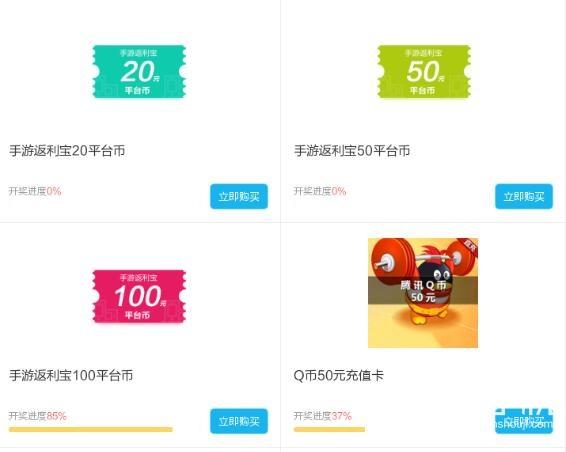This screenshot has height=452, width=566.
Task: Open the 手游返利宝100平台币 title
Action: tap(71, 375)
